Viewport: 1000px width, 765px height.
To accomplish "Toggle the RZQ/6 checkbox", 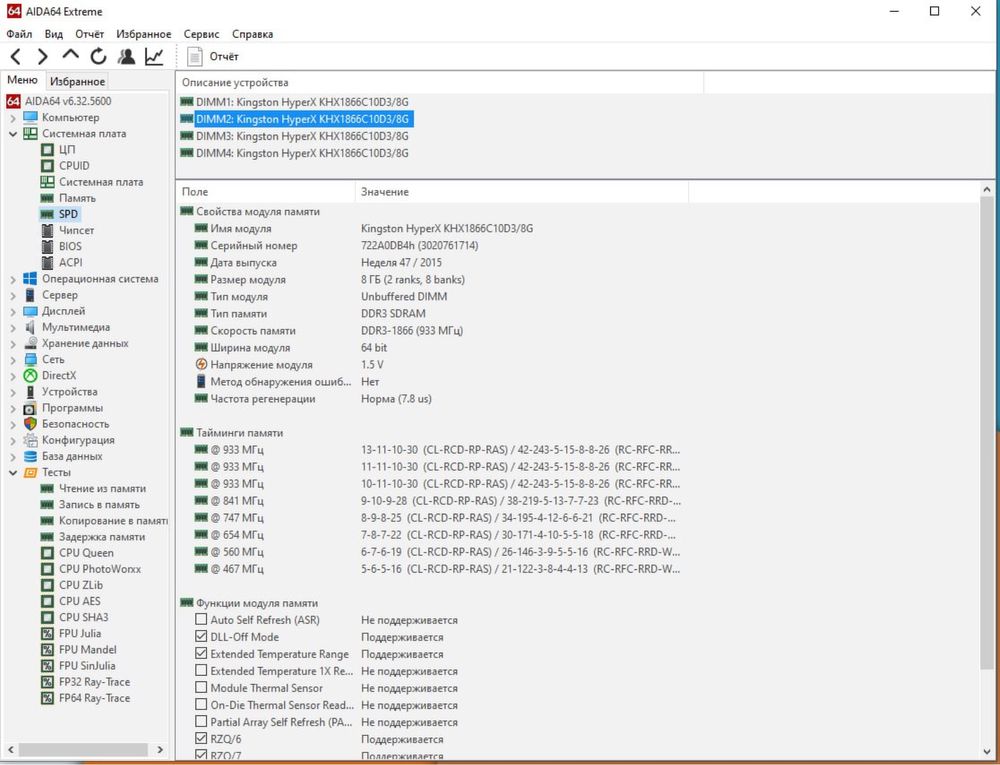I will pos(201,739).
